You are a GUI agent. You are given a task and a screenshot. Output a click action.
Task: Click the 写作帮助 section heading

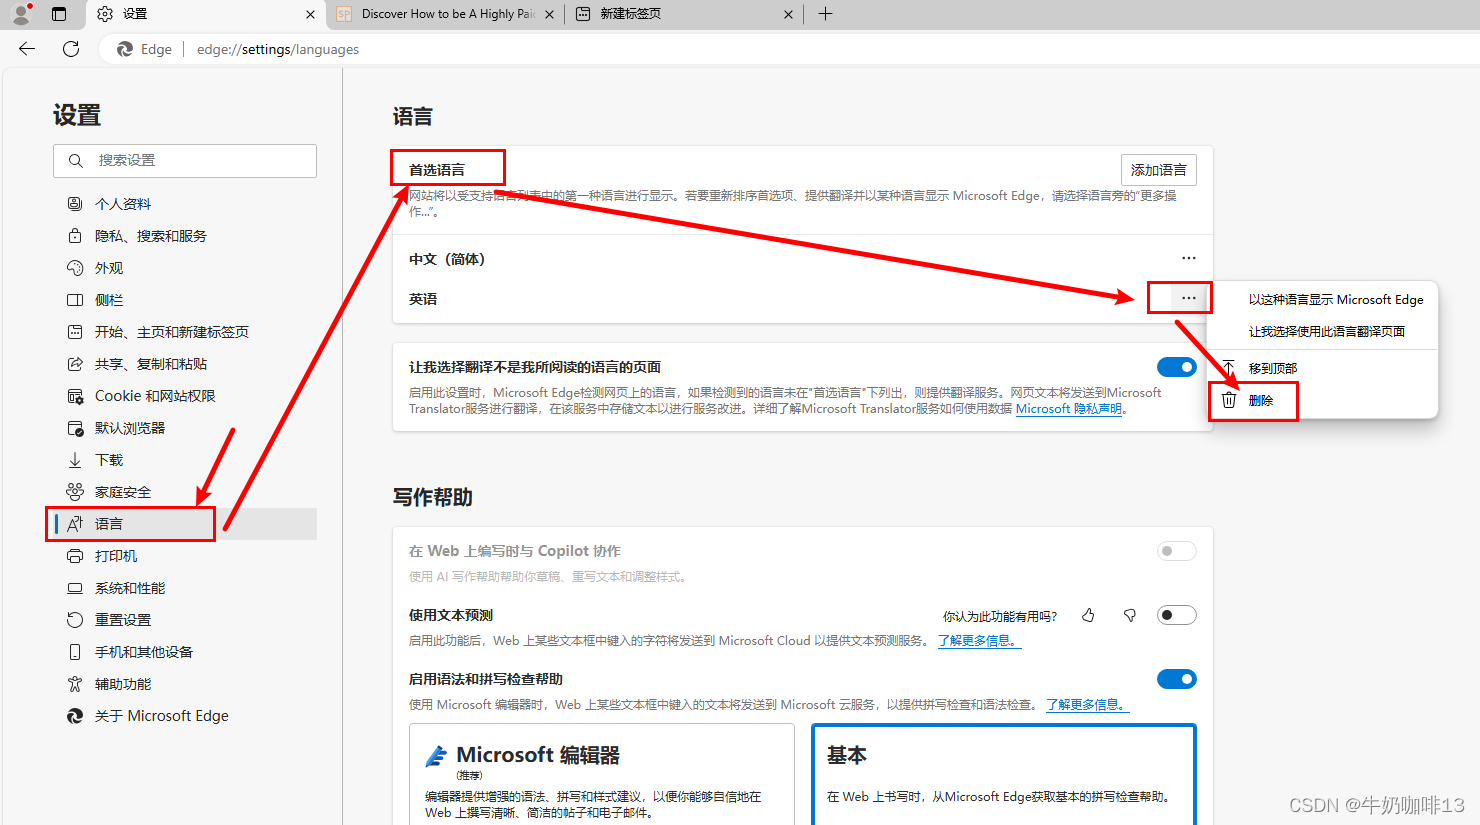coord(433,497)
